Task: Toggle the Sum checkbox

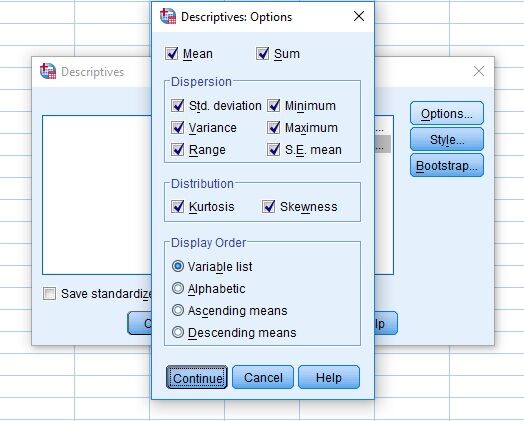Action: 263,53
